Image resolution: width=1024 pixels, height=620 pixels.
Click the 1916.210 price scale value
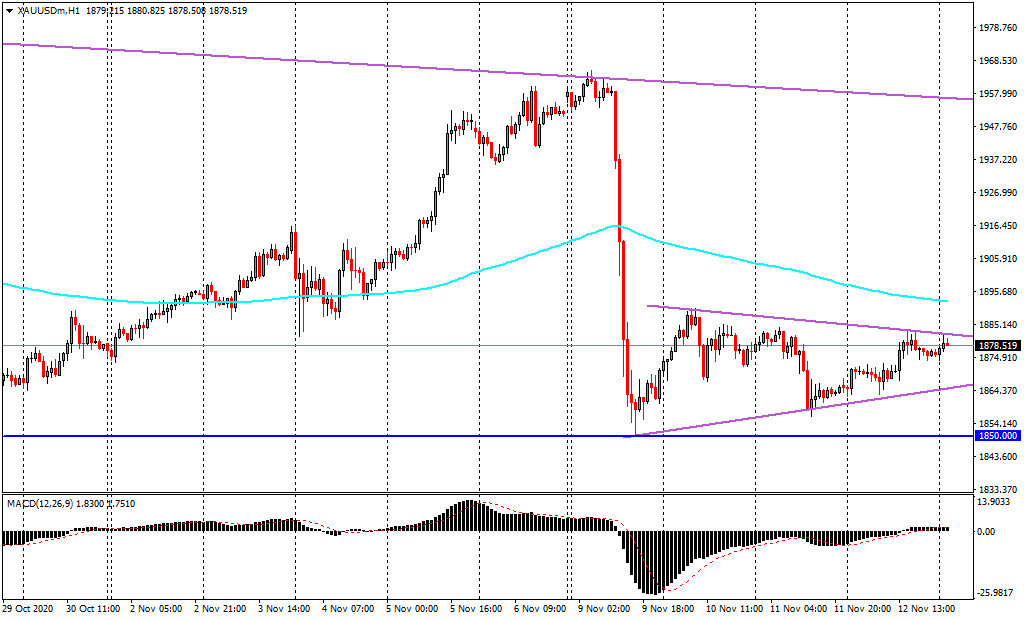click(999, 226)
